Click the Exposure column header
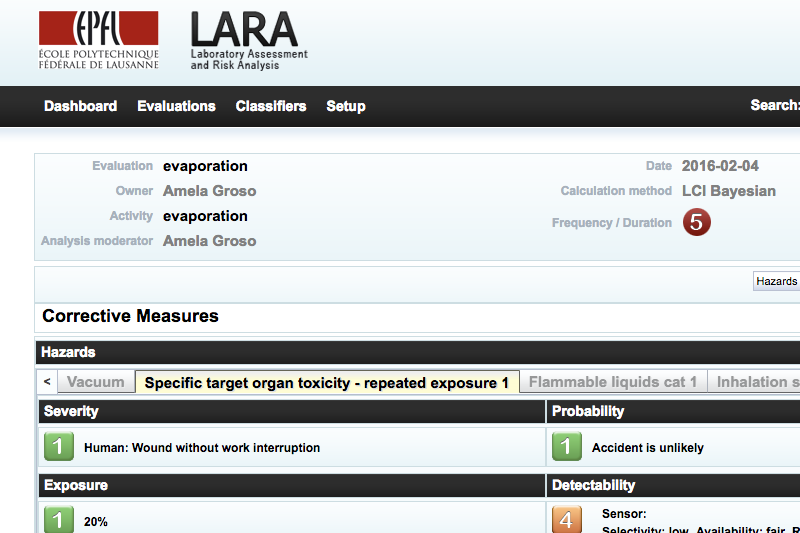 pyautogui.click(x=291, y=485)
